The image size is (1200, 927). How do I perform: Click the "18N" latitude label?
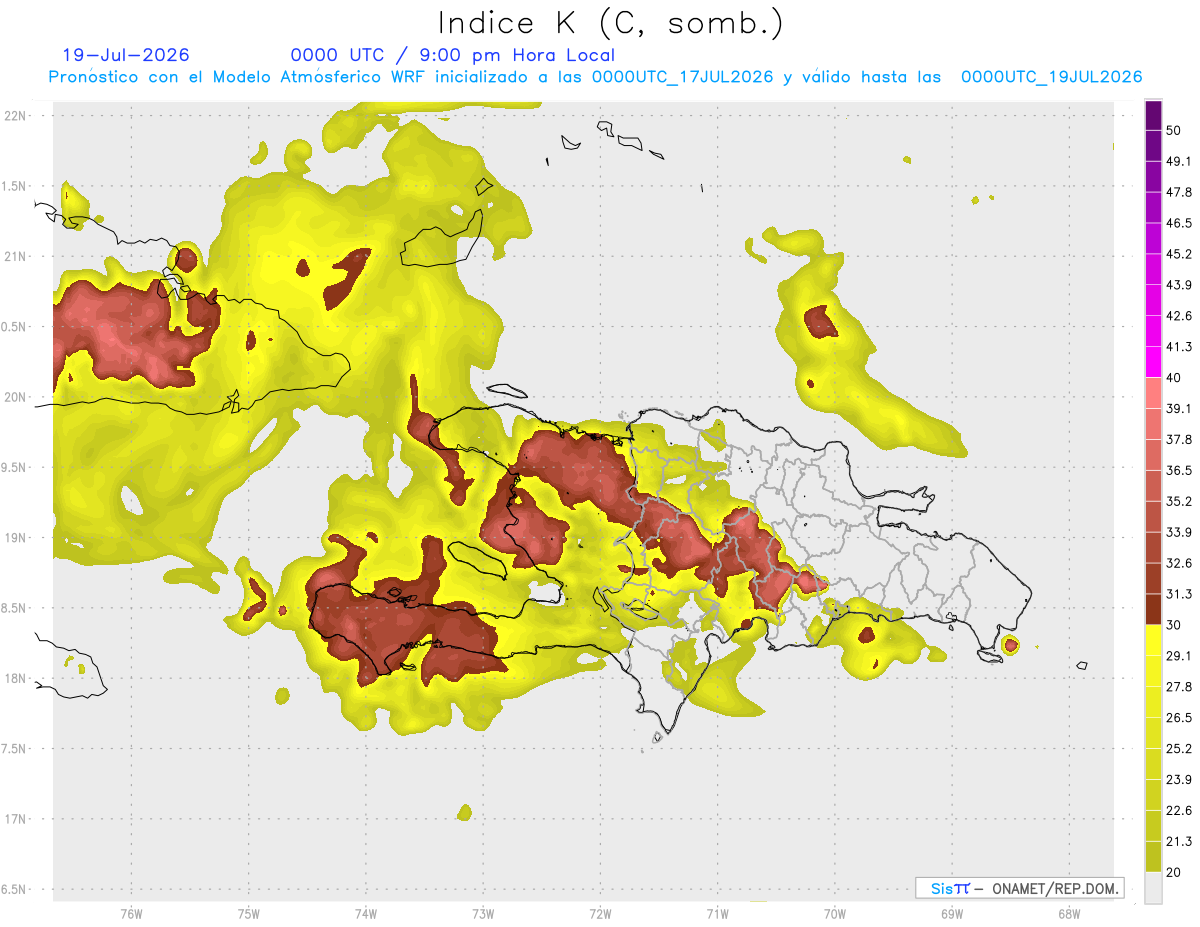tap(14, 679)
